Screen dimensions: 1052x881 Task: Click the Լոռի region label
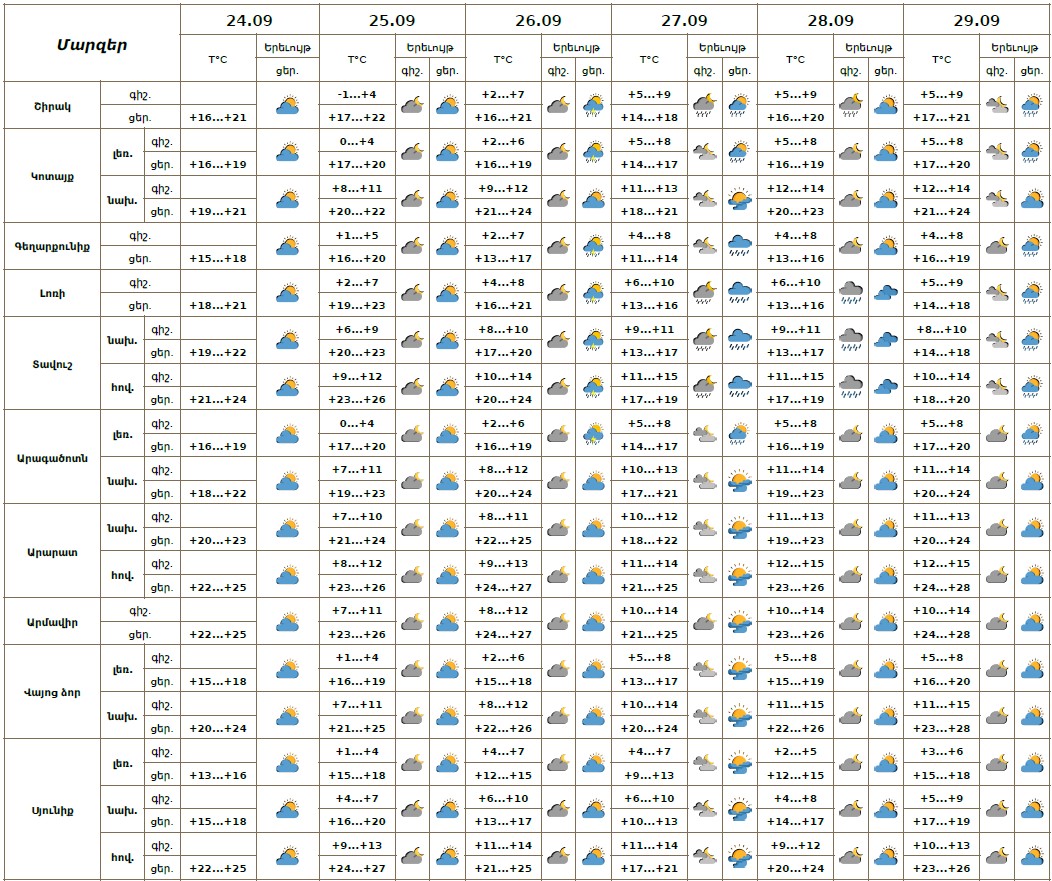(x=53, y=293)
